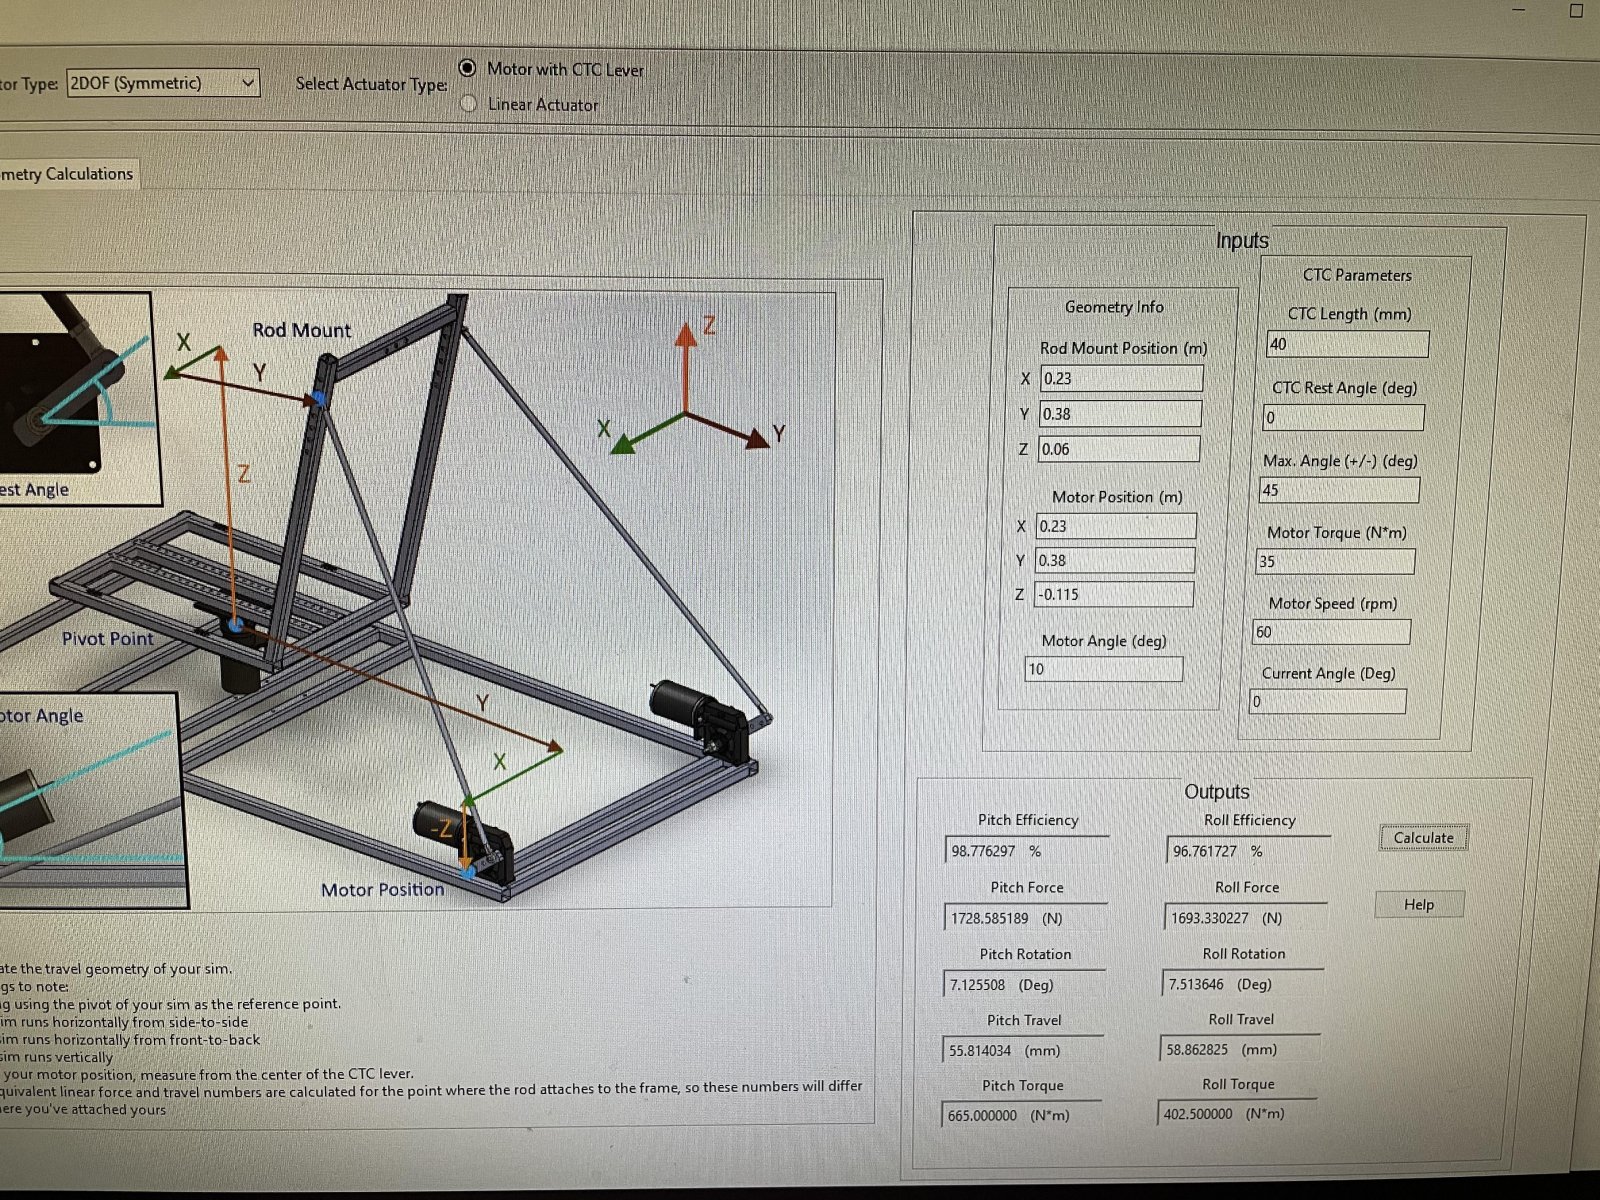Image resolution: width=1600 pixels, height=1200 pixels.
Task: Select the Roll Rotation output value
Action: tap(1242, 984)
